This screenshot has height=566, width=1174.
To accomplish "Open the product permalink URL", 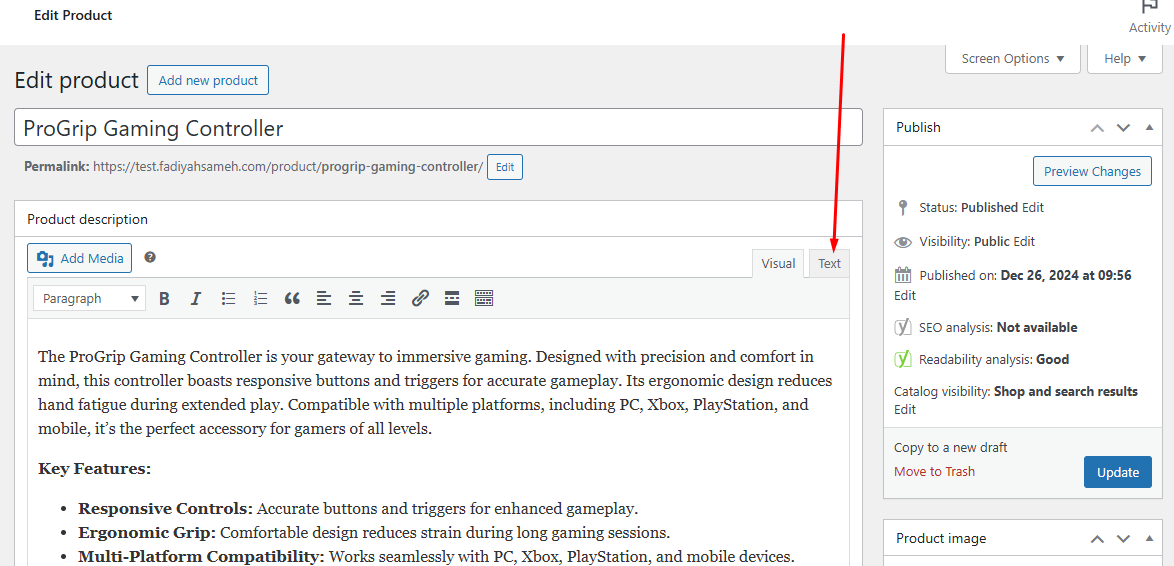I will pyautogui.click(x=288, y=167).
